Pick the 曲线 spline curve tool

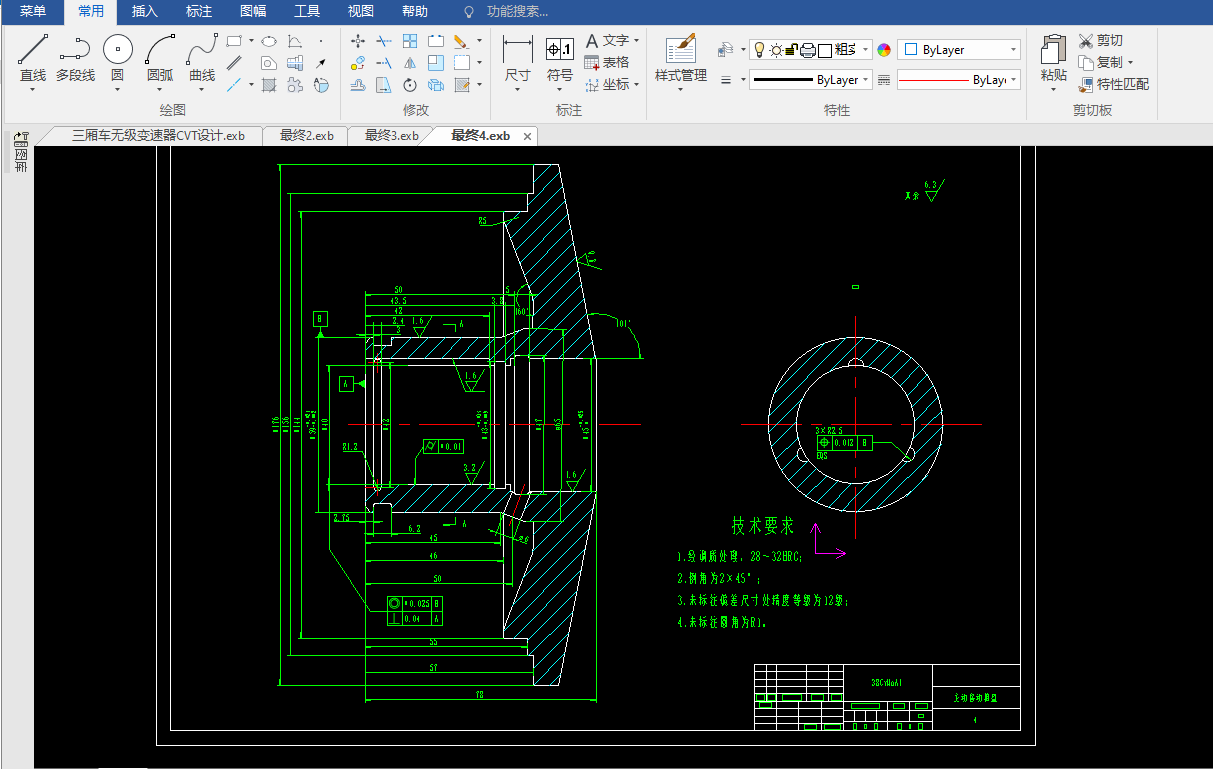[x=202, y=58]
